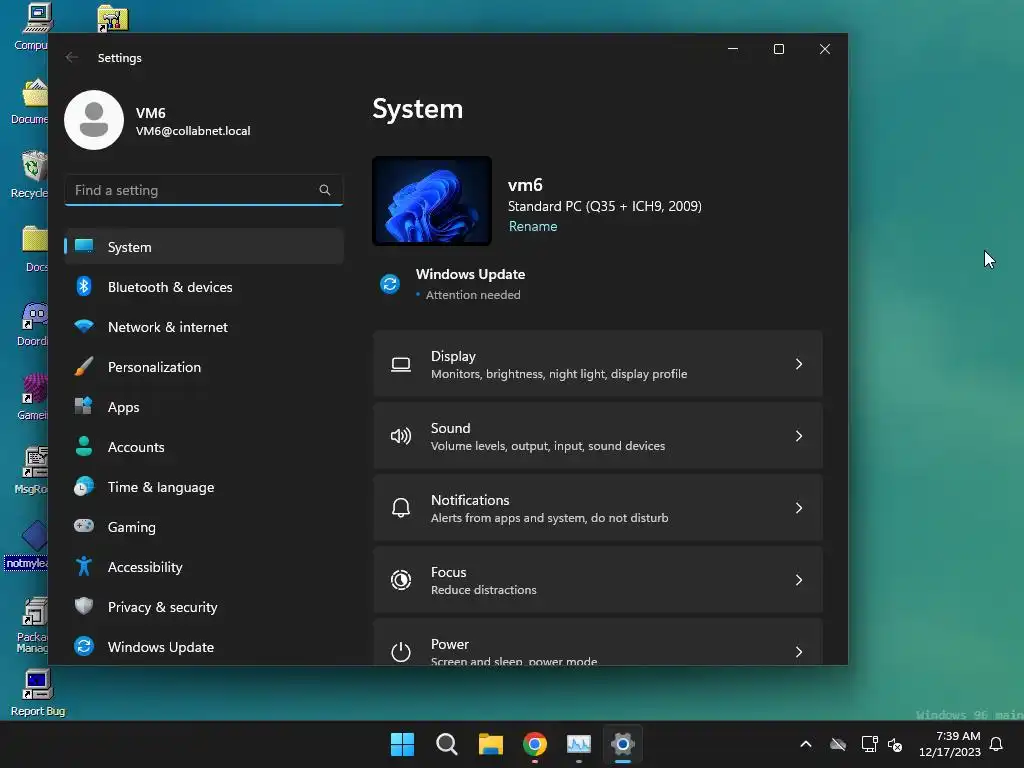Screen dimensions: 1024x768
Task: Open Power settings row
Action: point(598,642)
